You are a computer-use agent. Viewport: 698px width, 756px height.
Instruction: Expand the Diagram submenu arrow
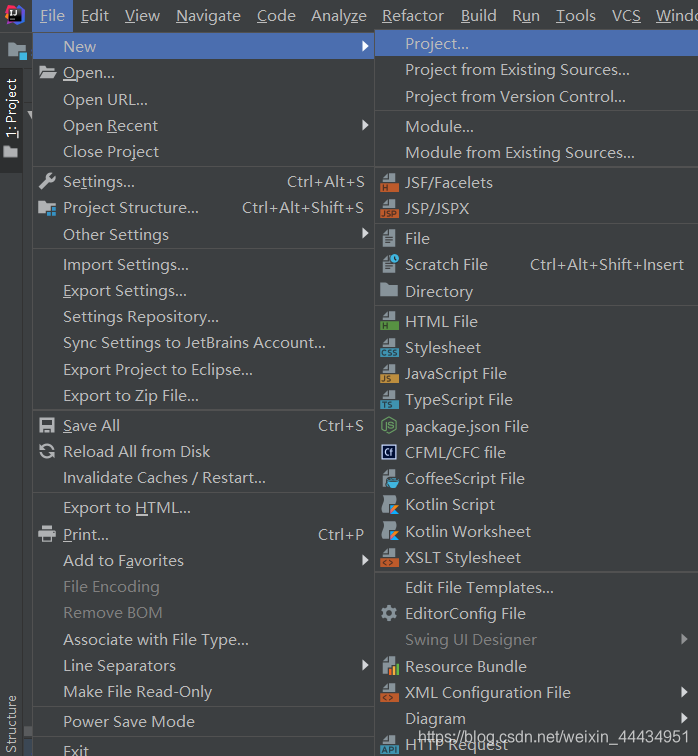click(x=684, y=718)
